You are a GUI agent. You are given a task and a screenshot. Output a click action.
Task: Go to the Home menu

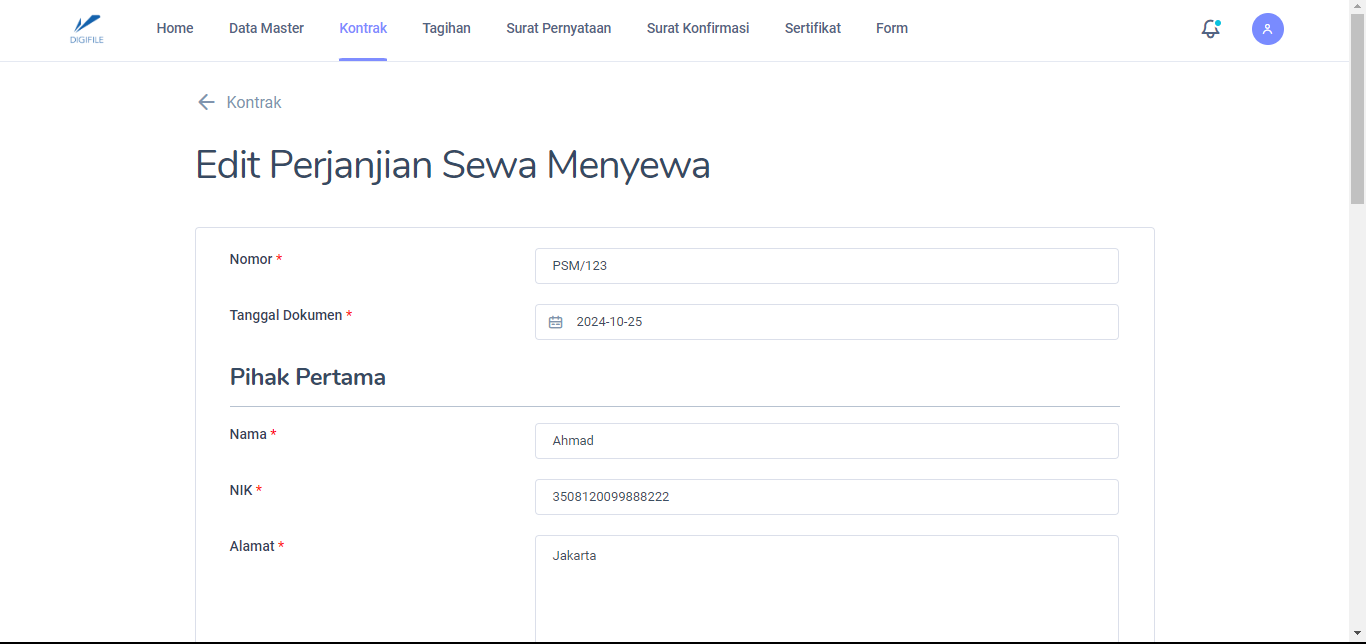tap(175, 28)
